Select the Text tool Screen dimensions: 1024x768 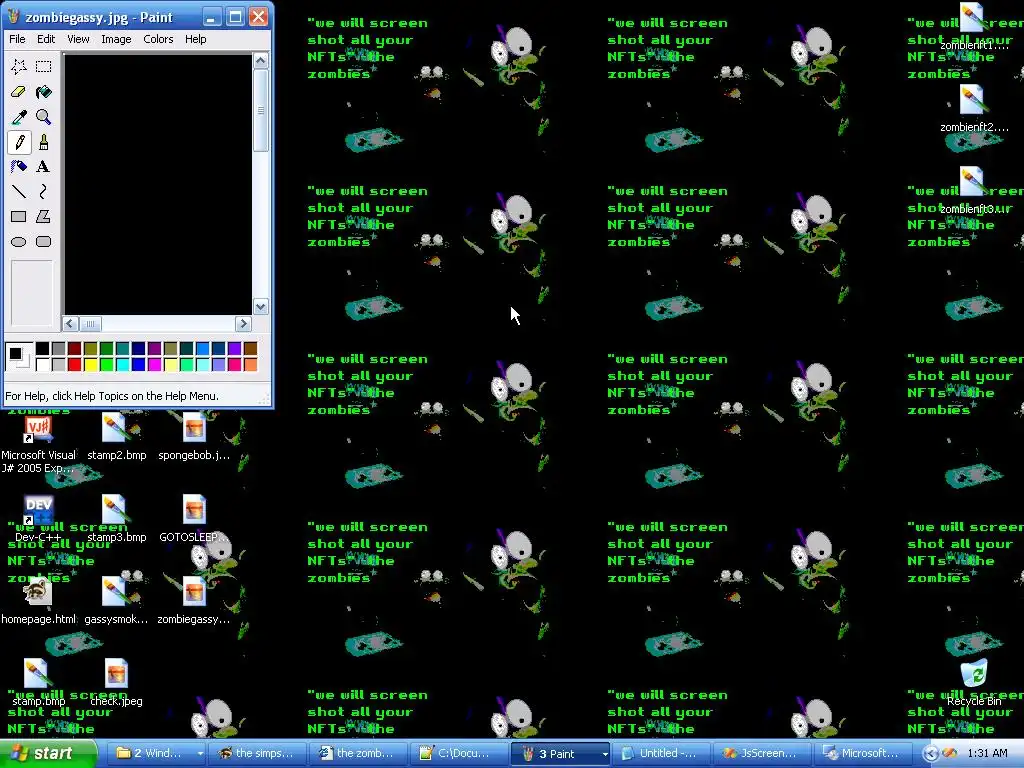[43, 167]
